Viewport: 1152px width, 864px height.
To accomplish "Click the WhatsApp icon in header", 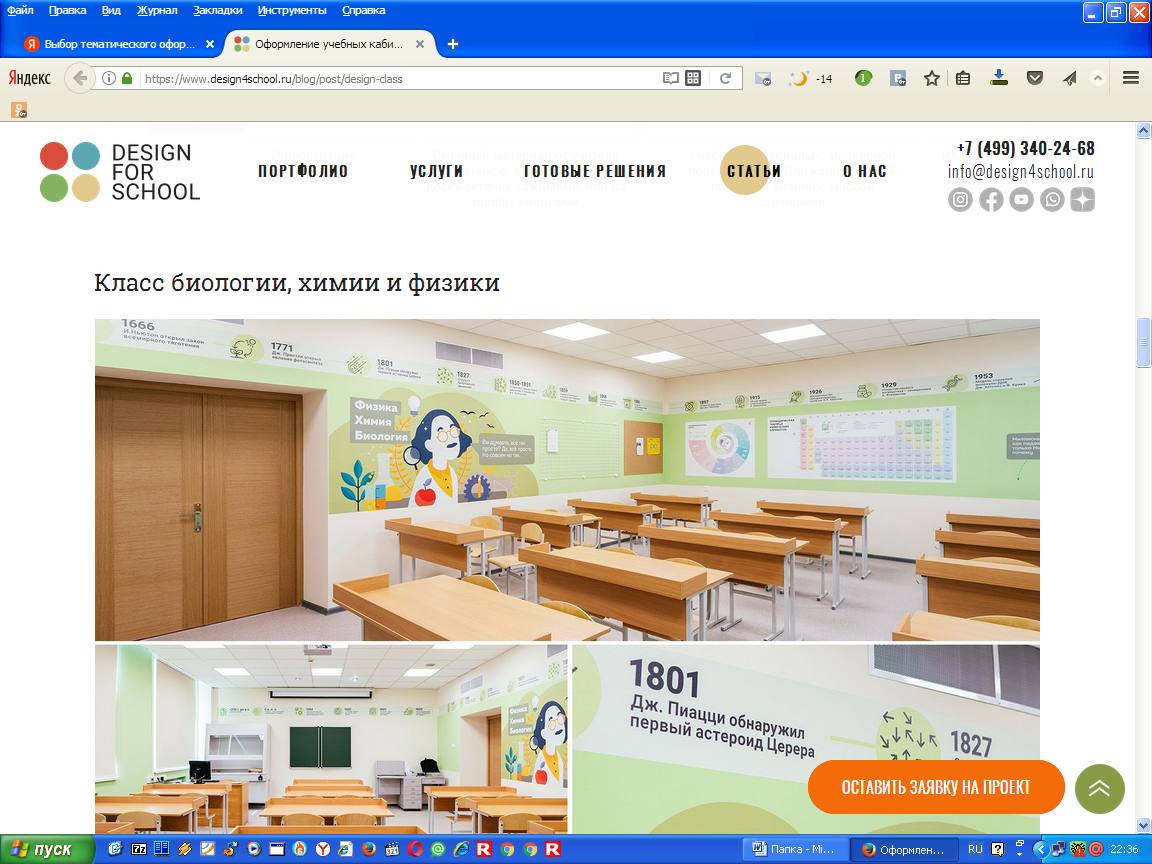I will [x=1052, y=200].
